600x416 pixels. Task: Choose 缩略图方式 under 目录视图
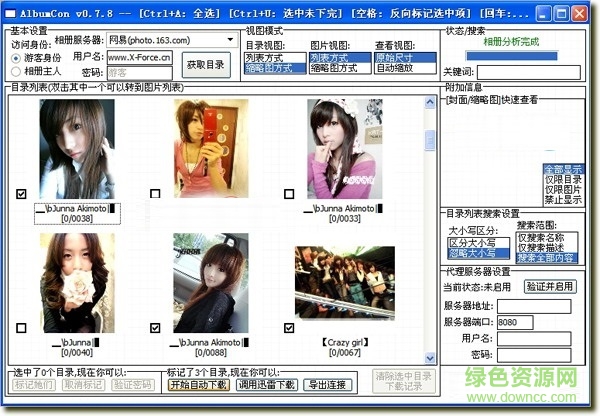point(275,68)
